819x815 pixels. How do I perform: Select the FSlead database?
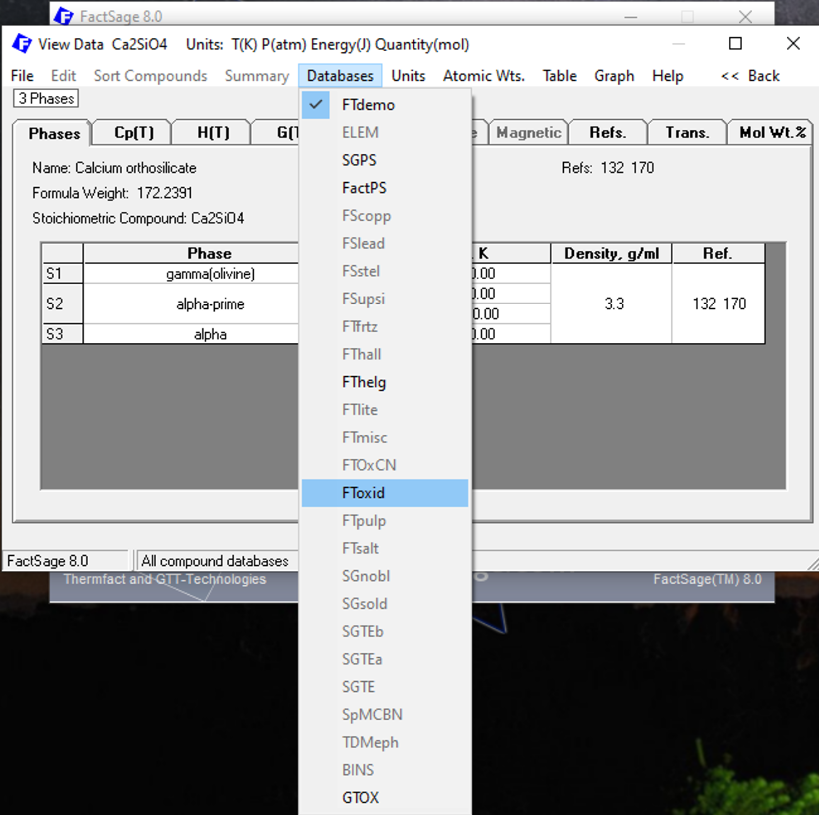coord(385,243)
